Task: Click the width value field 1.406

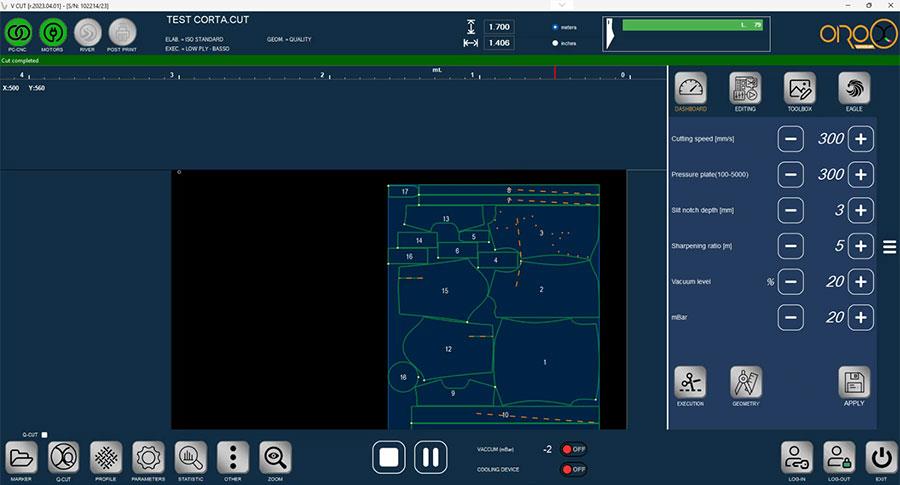Action: point(499,43)
